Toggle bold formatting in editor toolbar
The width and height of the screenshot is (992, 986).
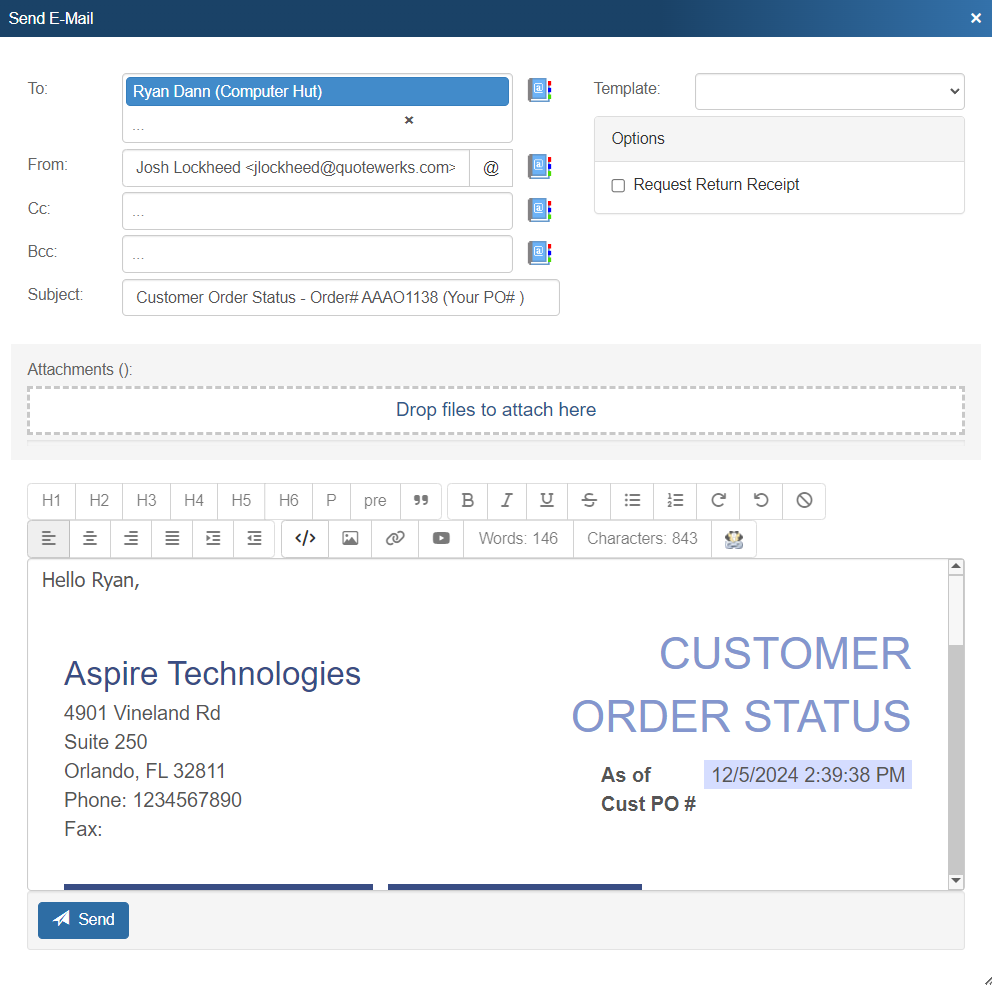467,501
